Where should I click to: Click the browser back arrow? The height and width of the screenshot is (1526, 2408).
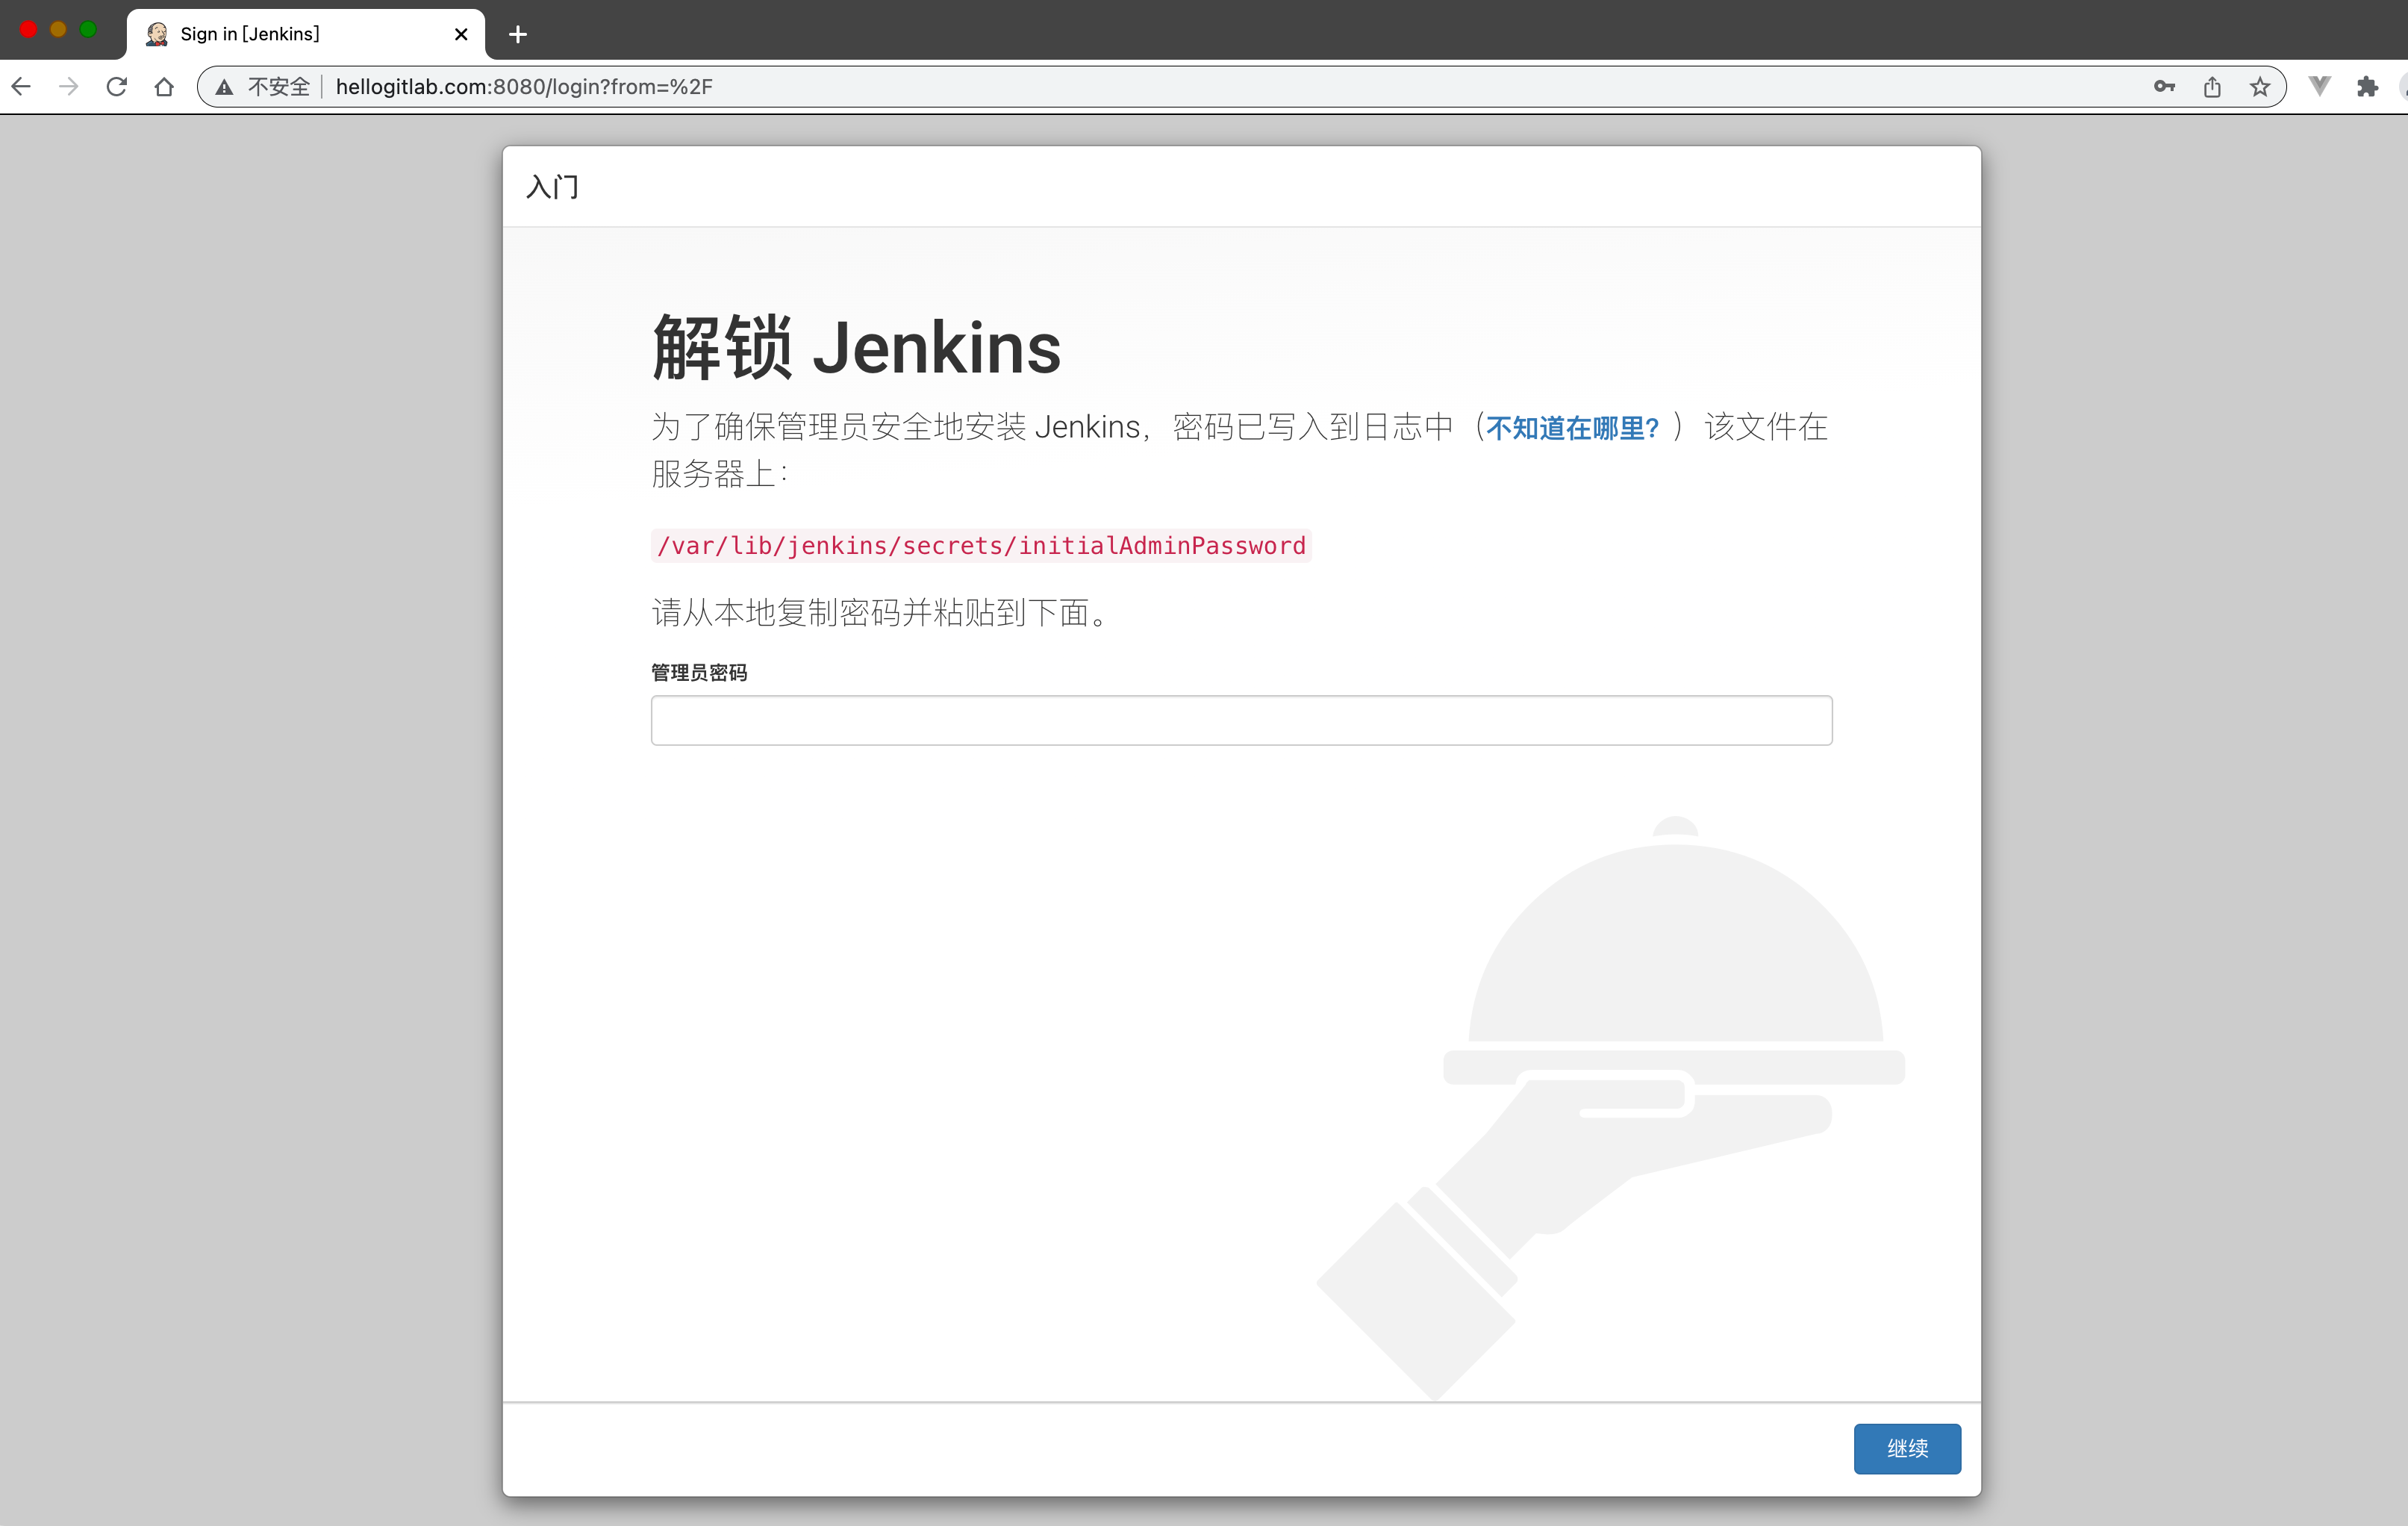click(22, 87)
